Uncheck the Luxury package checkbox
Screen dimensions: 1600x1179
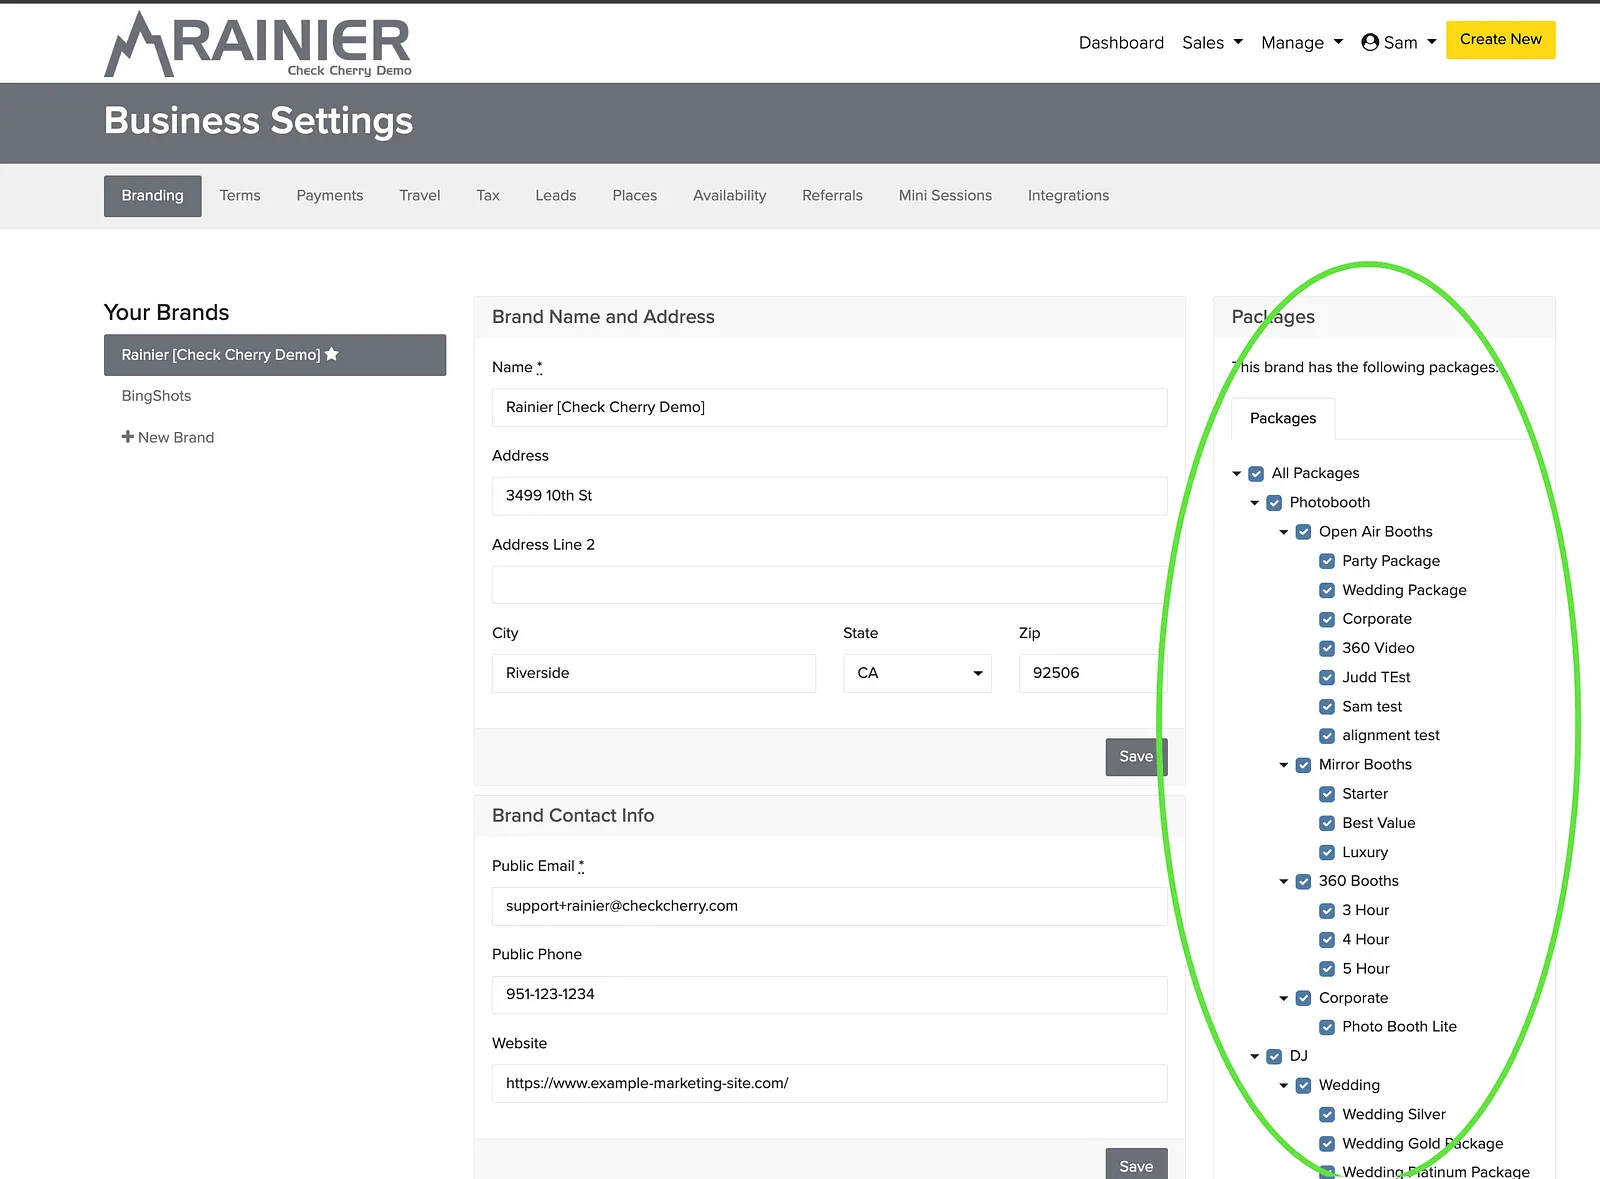1327,852
